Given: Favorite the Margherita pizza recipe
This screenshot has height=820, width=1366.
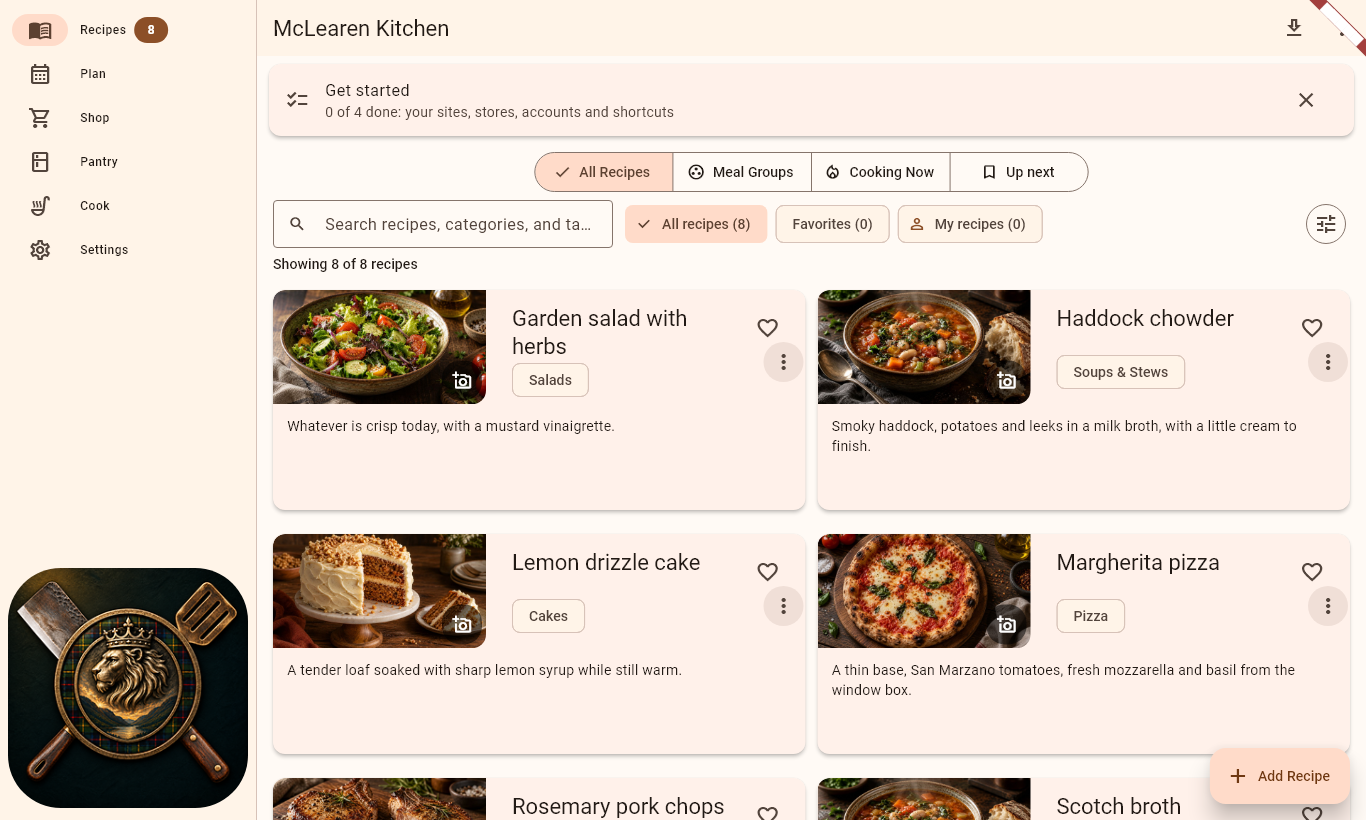Looking at the screenshot, I should 1312,571.
